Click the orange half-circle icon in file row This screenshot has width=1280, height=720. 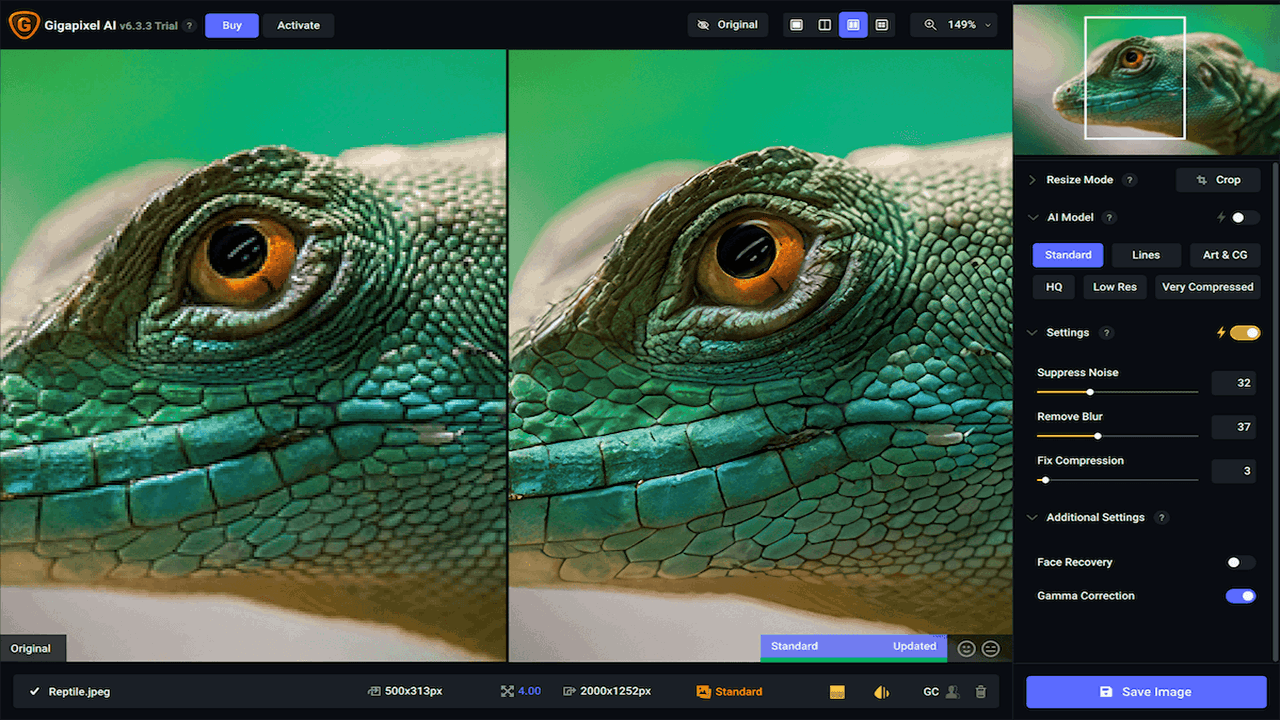click(881, 692)
